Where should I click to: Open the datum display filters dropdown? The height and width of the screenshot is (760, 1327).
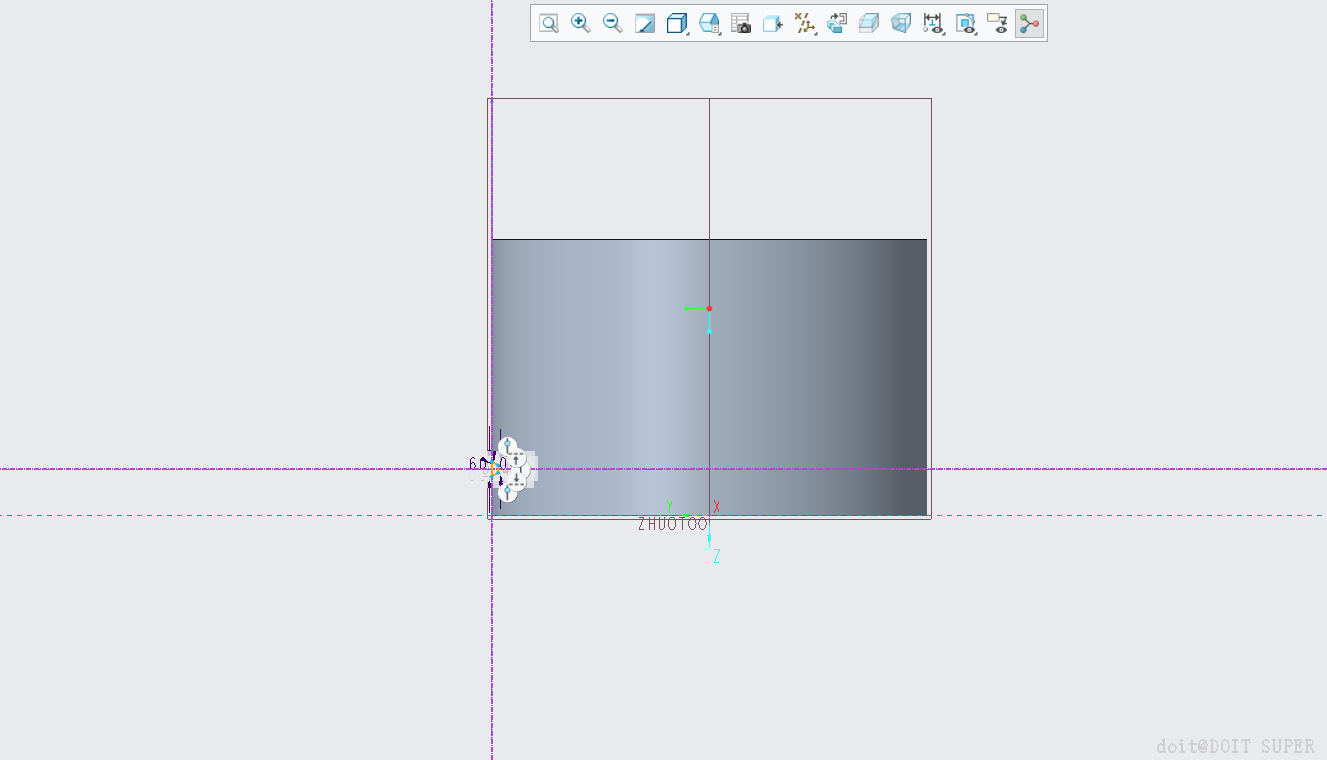[805, 23]
